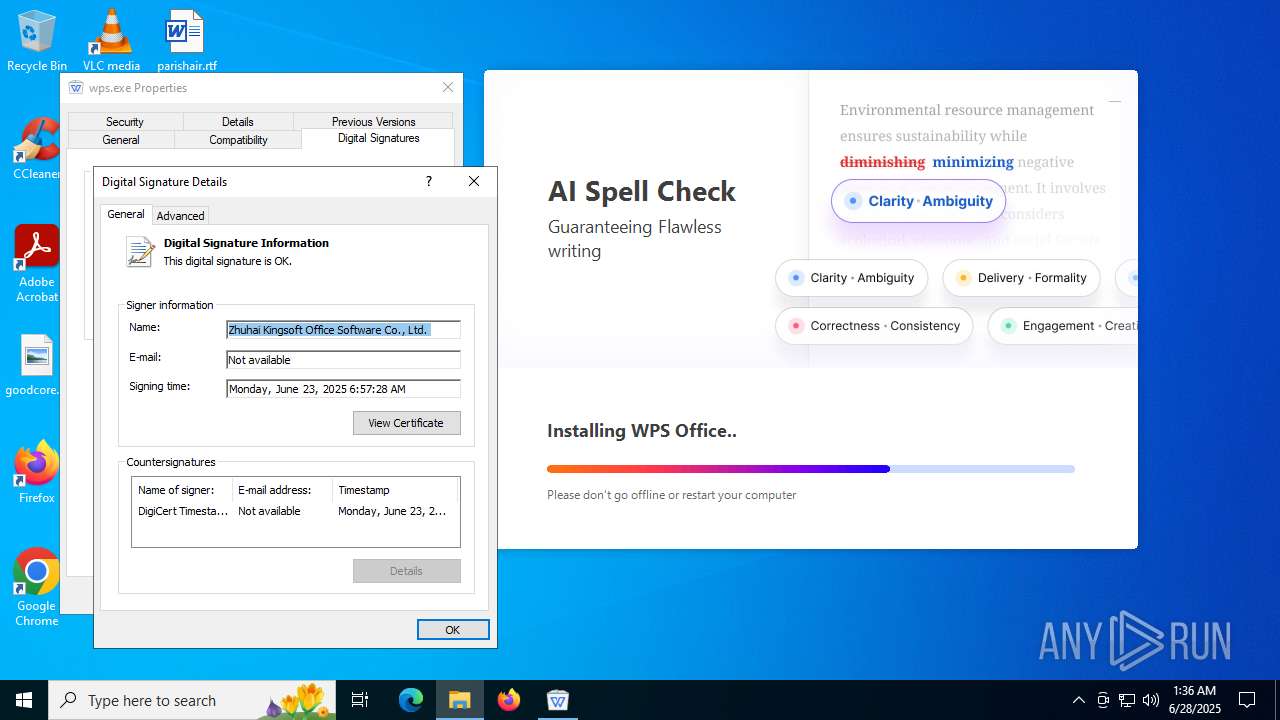The width and height of the screenshot is (1280, 720).
Task: Click the Signing time field
Action: [x=343, y=389]
